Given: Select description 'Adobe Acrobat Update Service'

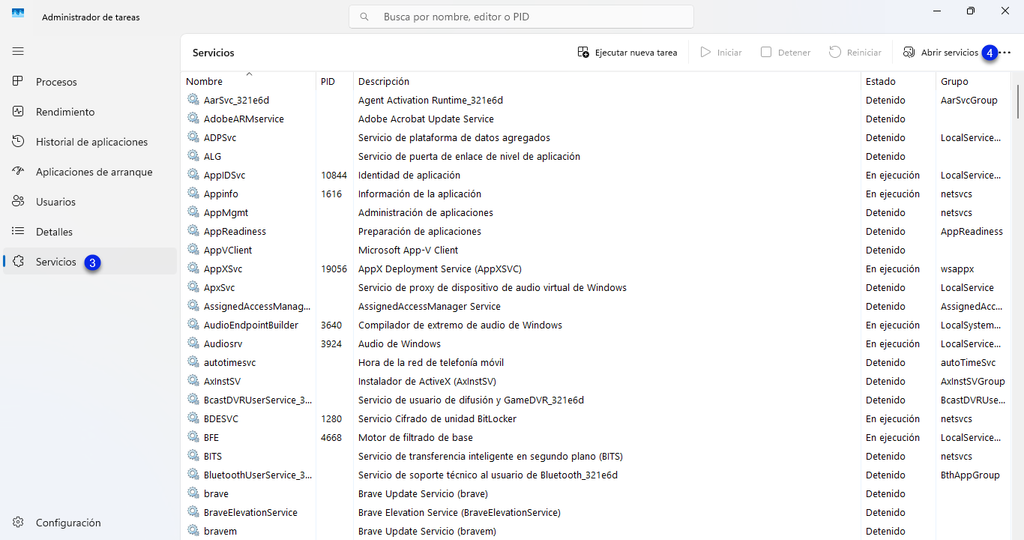Looking at the screenshot, I should point(426,119).
